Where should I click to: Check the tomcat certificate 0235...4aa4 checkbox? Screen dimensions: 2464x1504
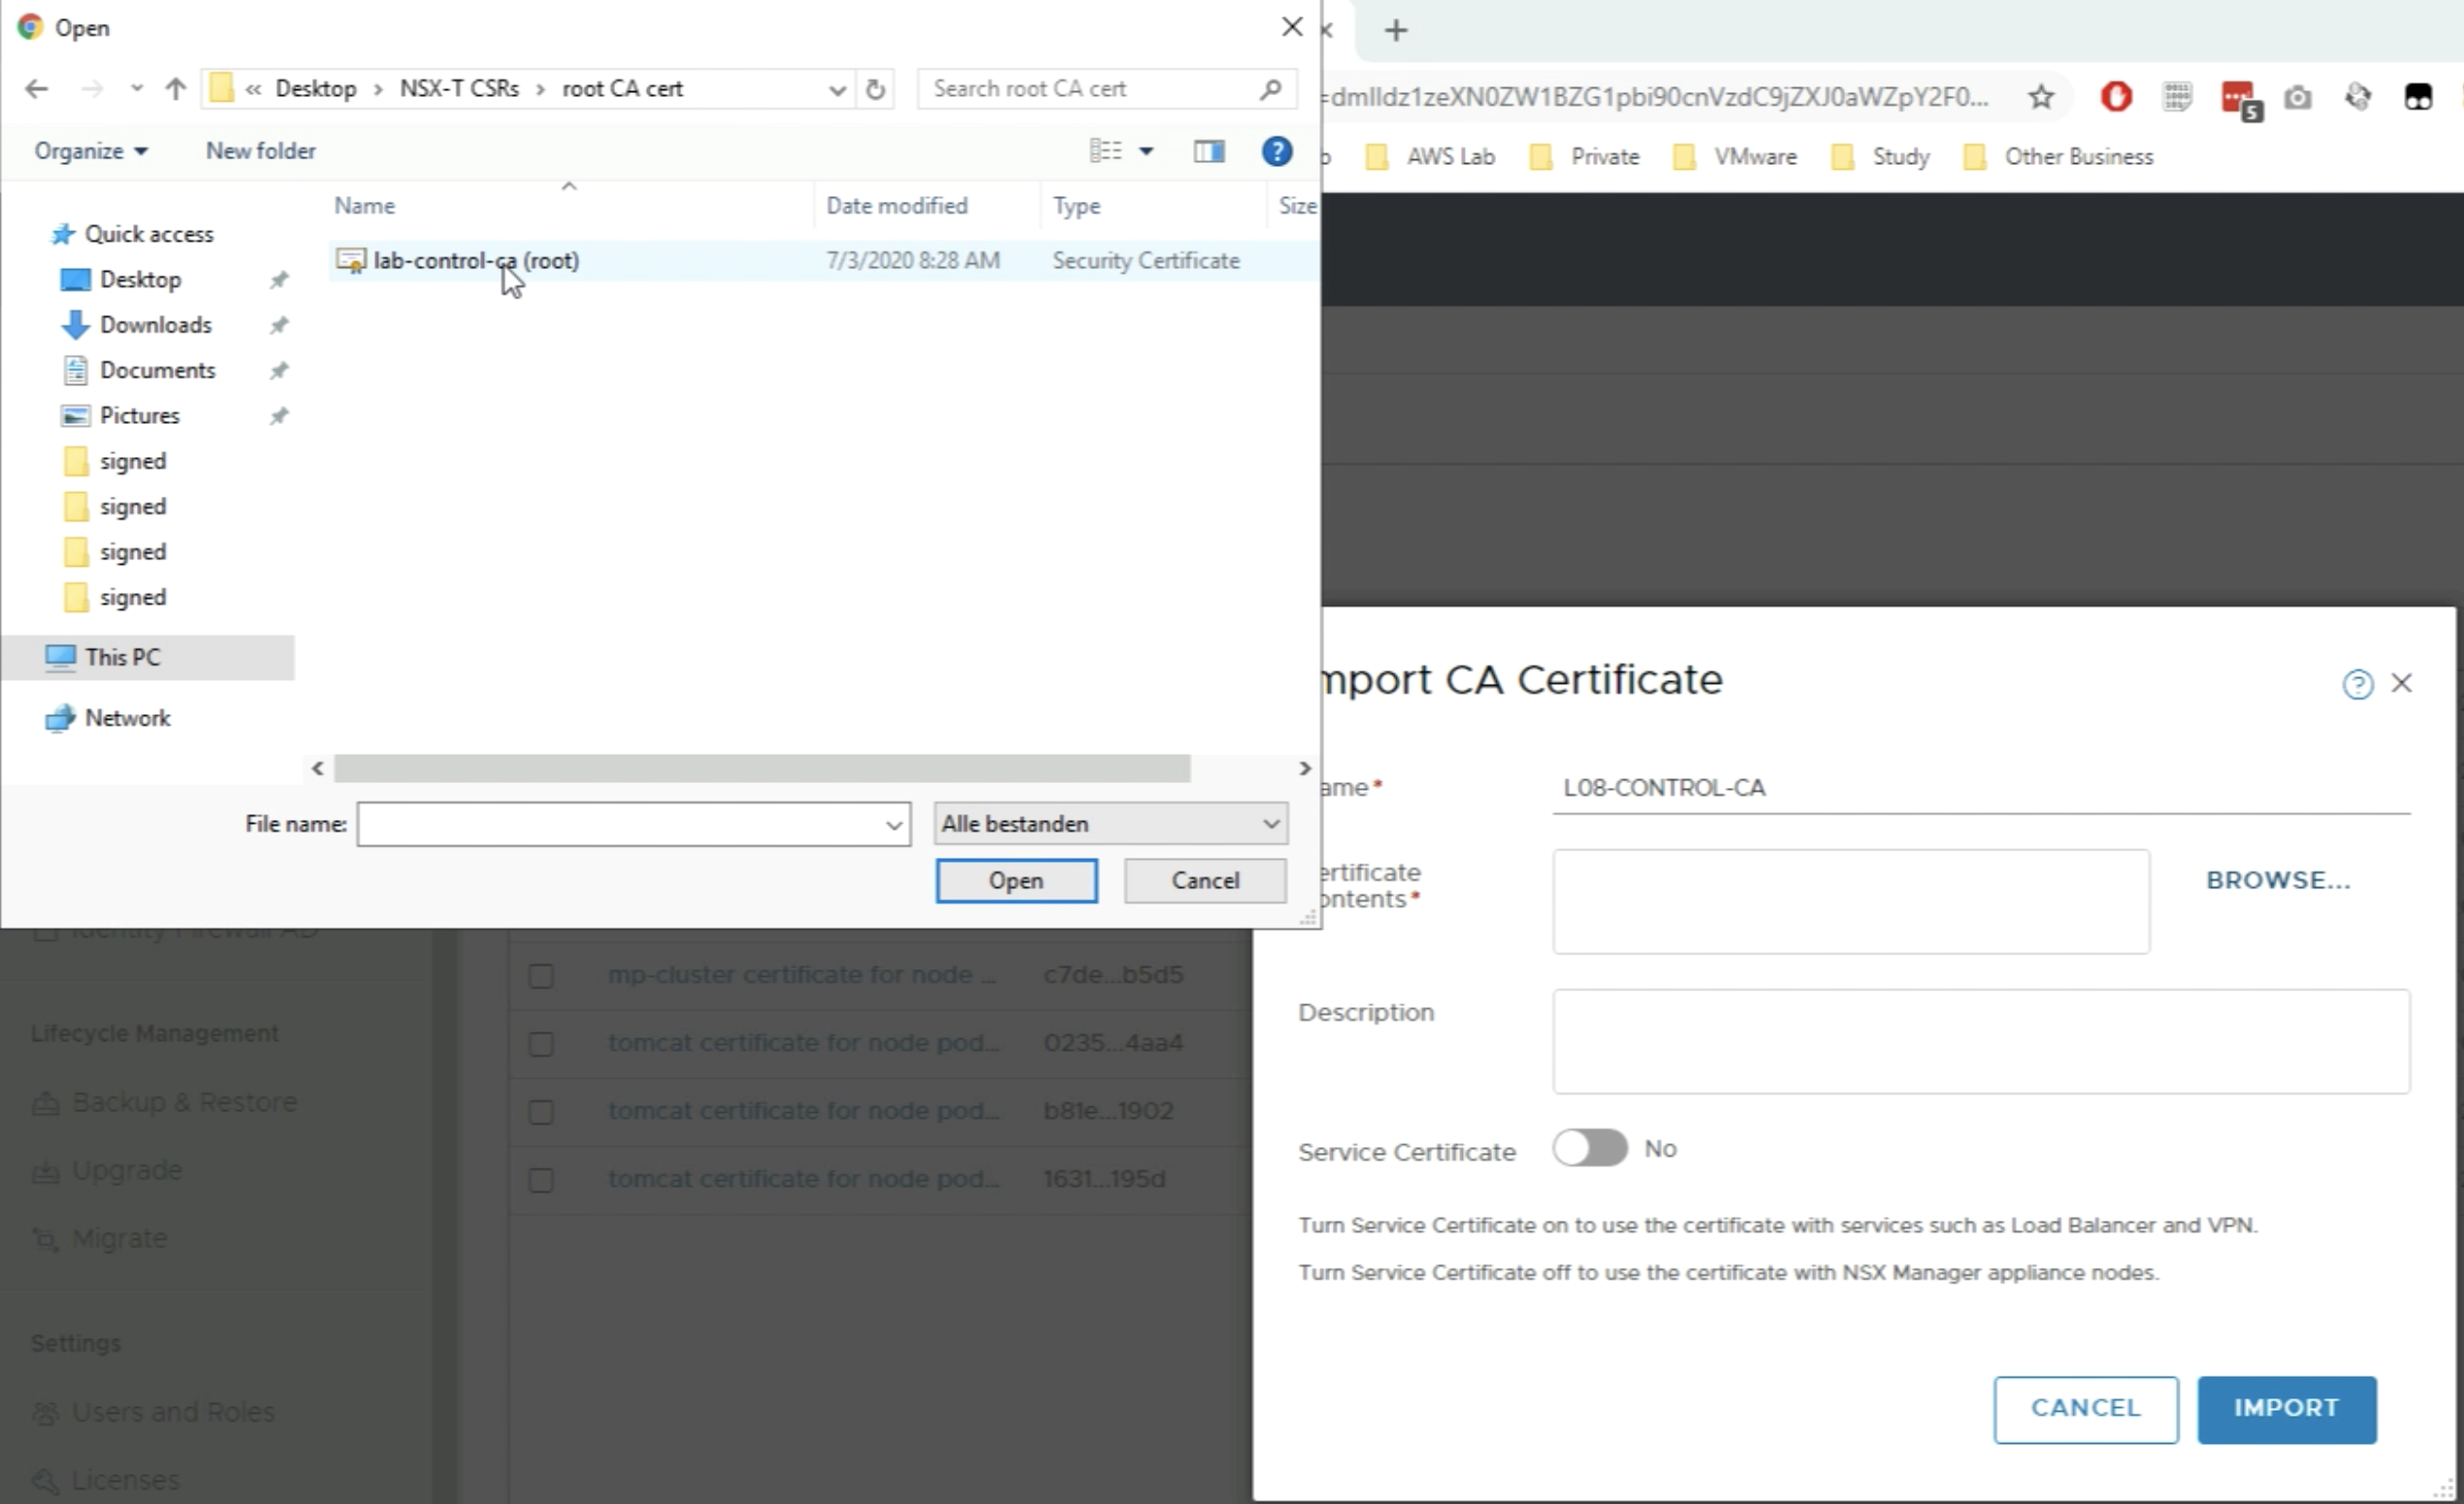click(x=541, y=1044)
